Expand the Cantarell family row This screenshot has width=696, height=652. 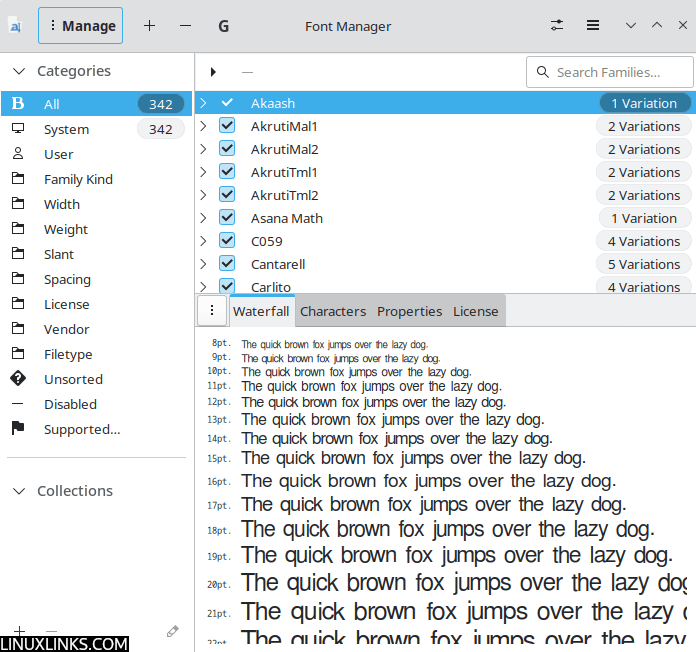(203, 265)
